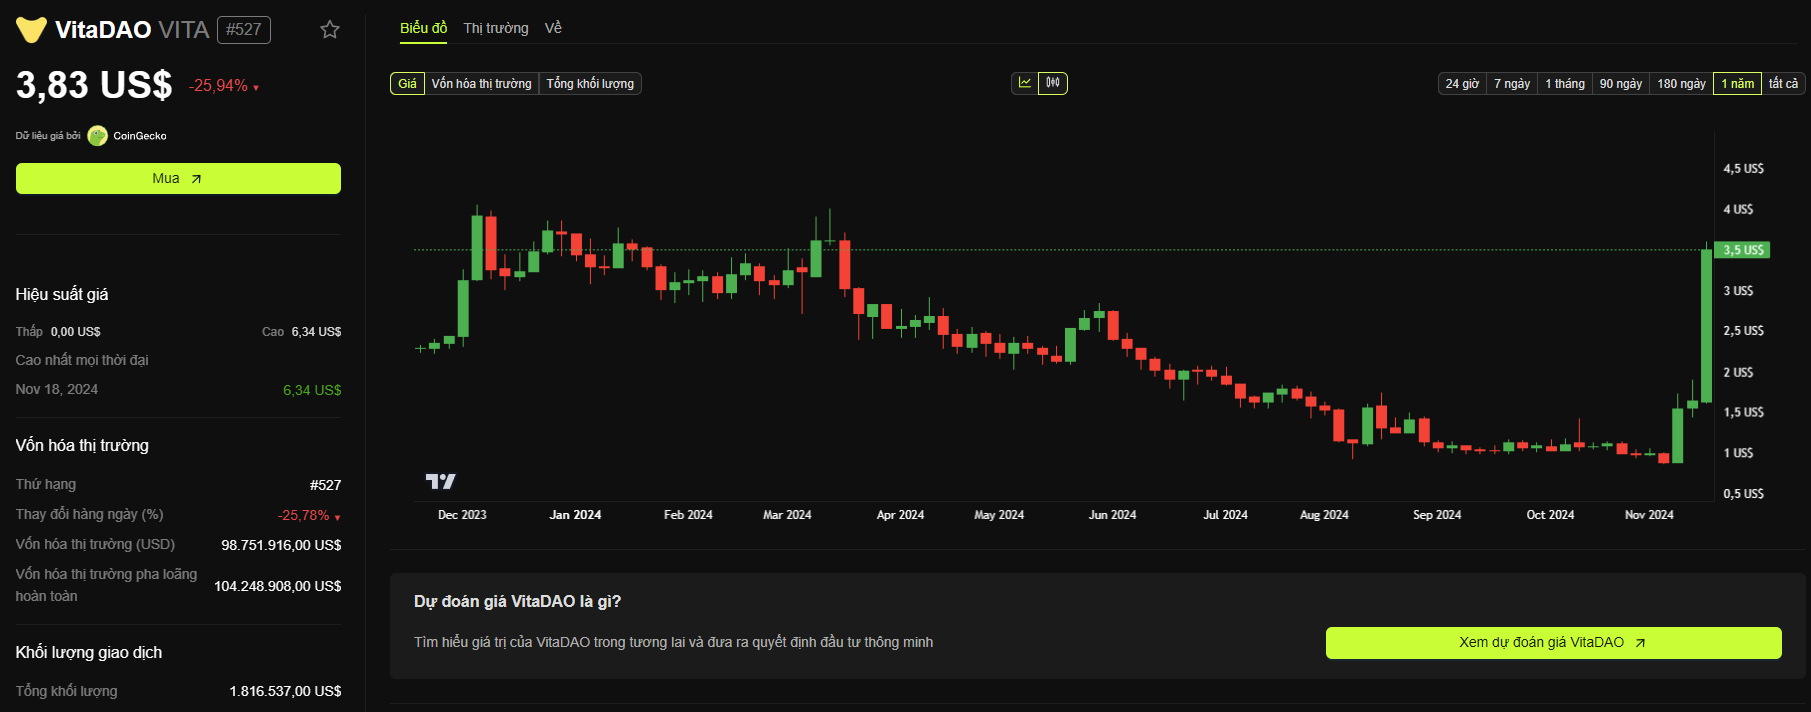Click total volume value 1.816.537,00 US$

click(x=285, y=691)
